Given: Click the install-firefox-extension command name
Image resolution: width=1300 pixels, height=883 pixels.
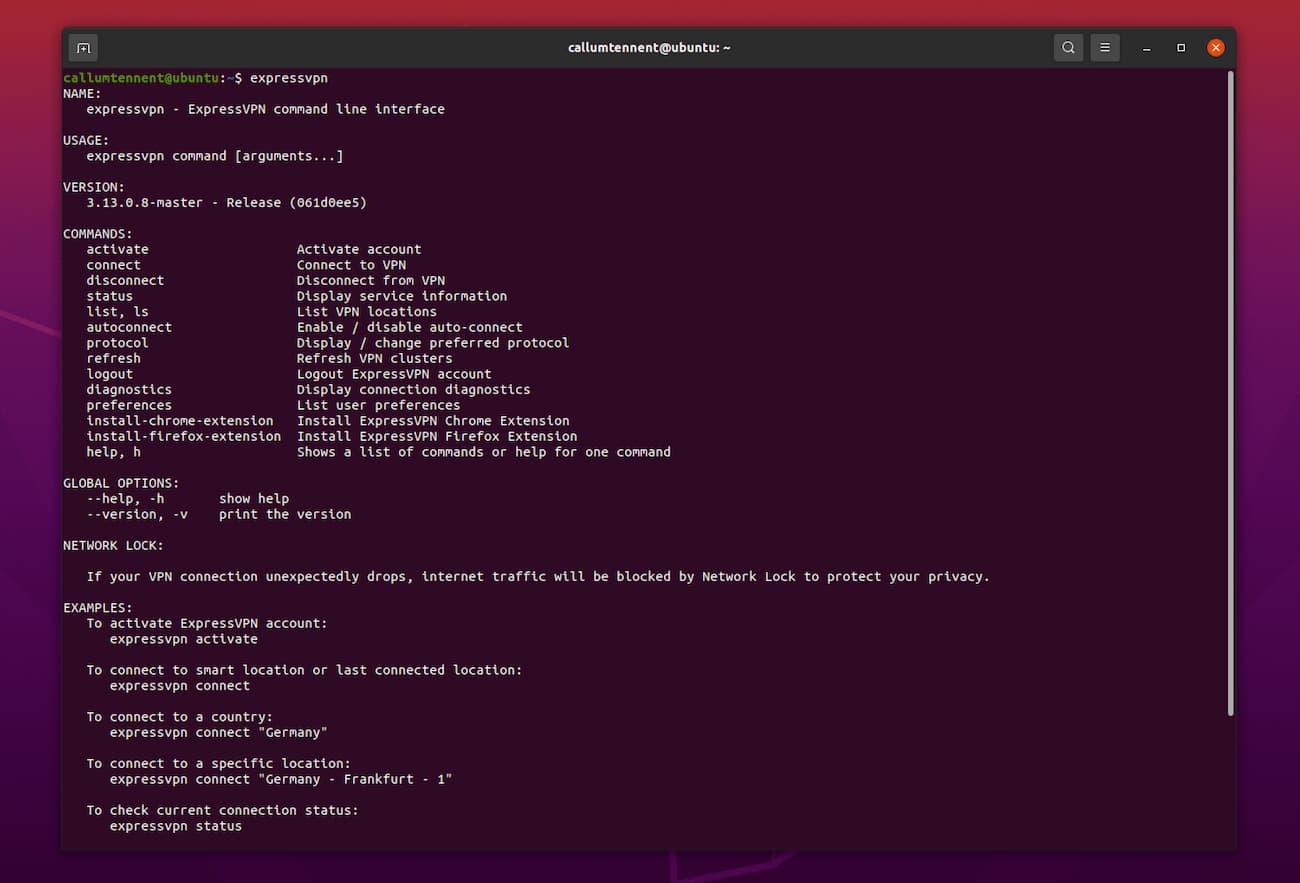Looking at the screenshot, I should [184, 436].
